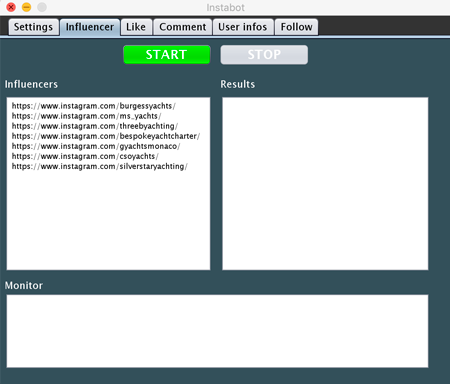Select the silverstaryachting URL line
The image size is (450, 384).
(100, 166)
